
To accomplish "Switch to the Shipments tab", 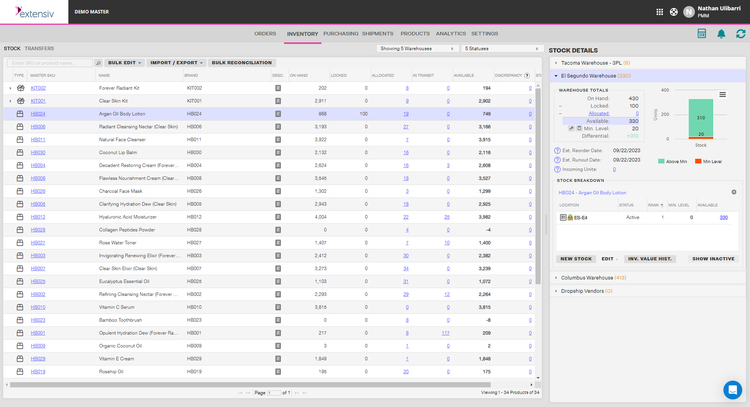I will click(x=377, y=33).
